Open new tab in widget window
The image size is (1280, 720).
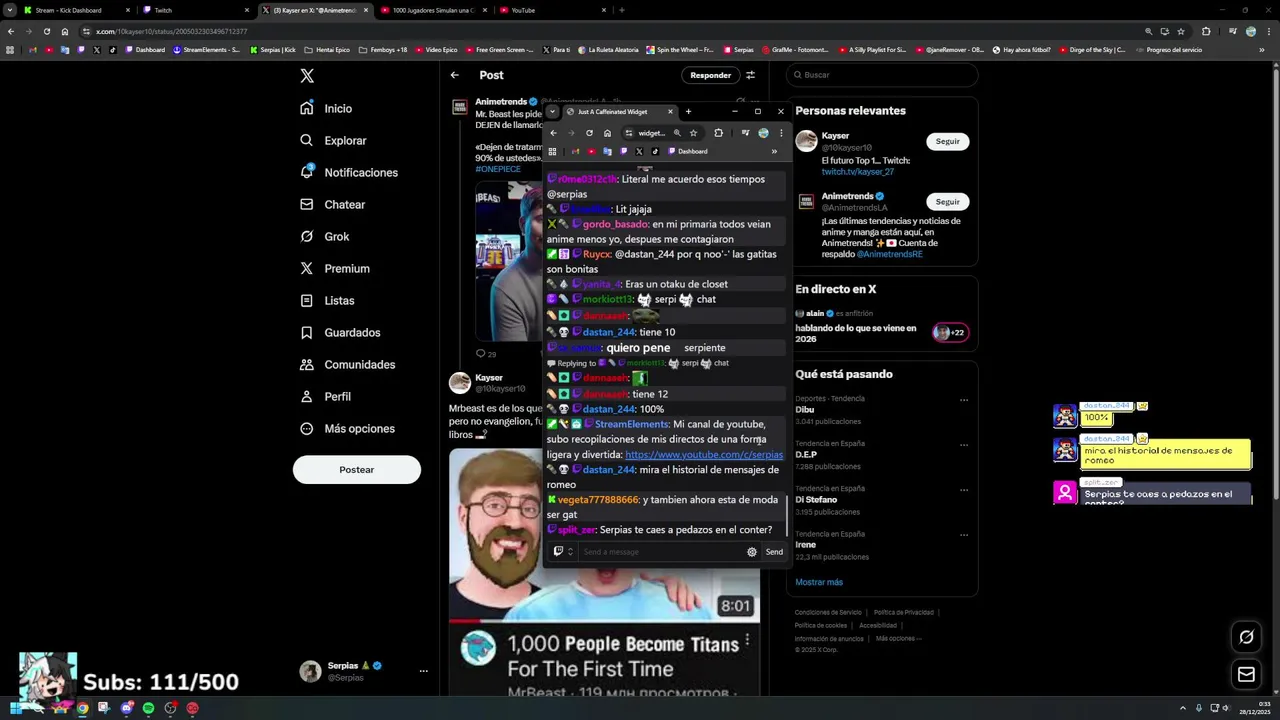(688, 112)
